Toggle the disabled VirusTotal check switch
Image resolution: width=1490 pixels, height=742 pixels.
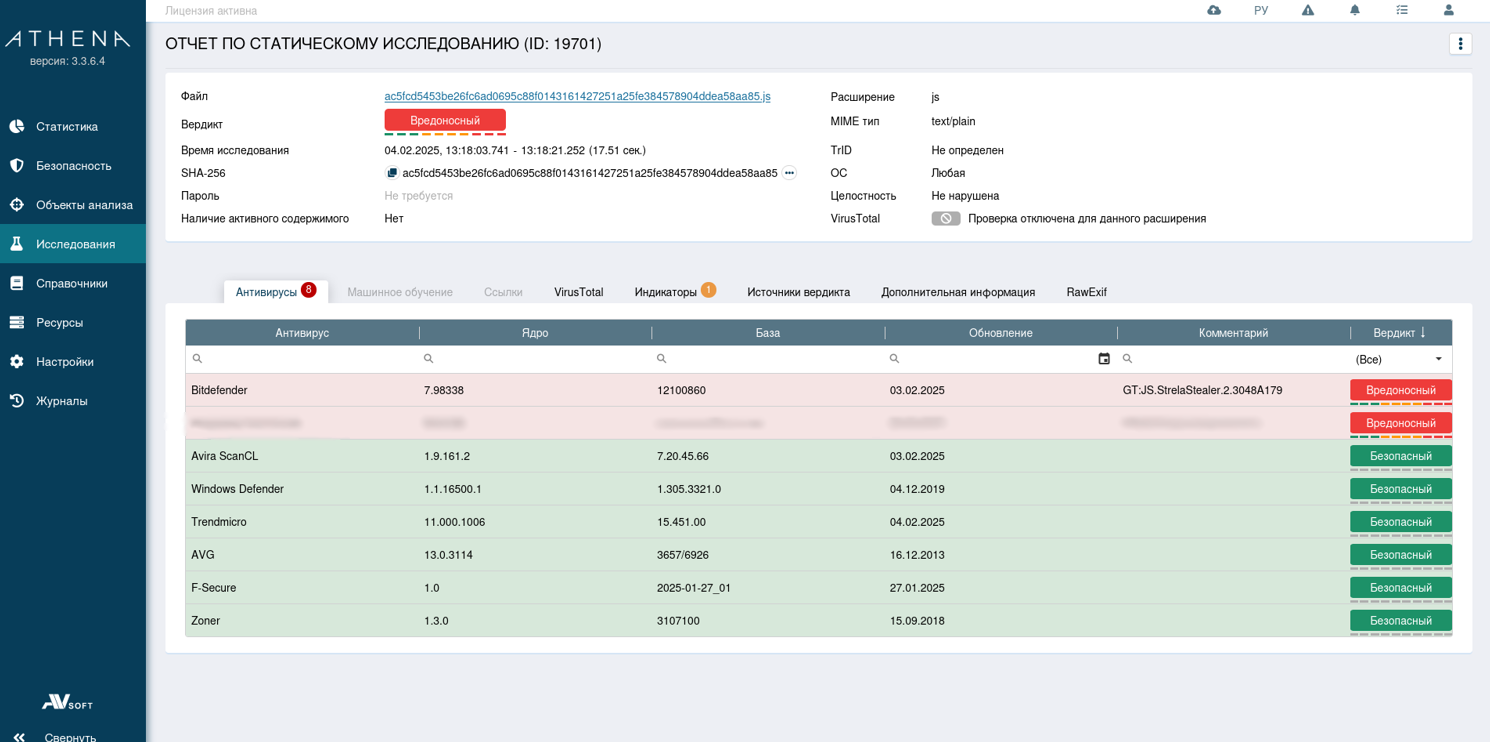(x=945, y=219)
